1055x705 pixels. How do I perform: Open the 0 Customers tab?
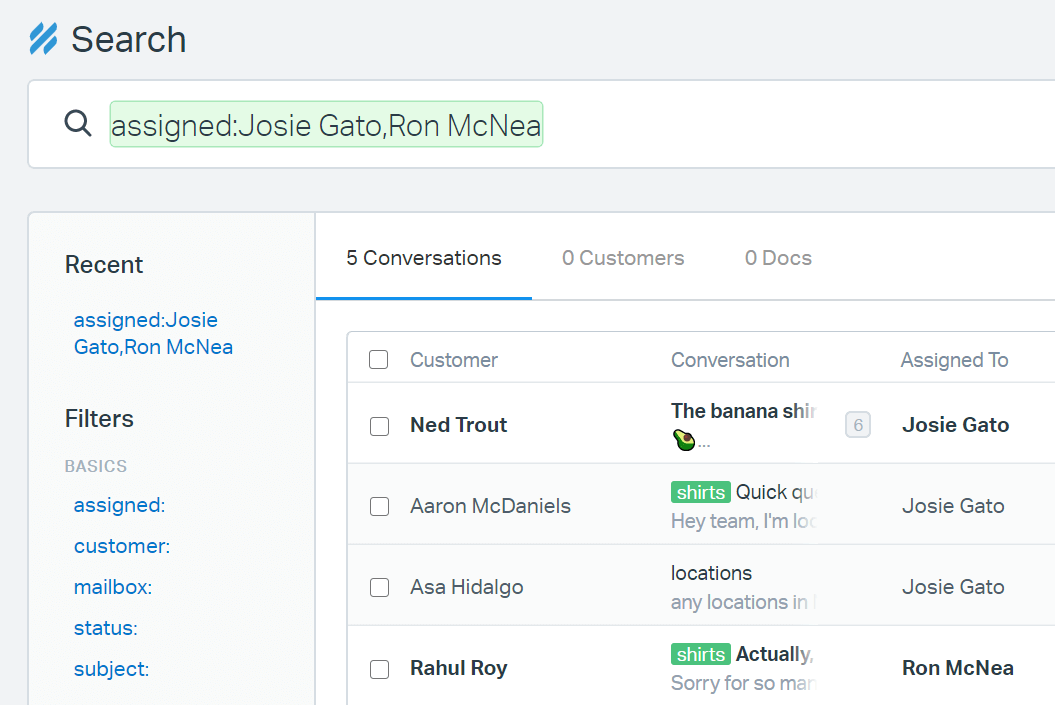click(623, 258)
